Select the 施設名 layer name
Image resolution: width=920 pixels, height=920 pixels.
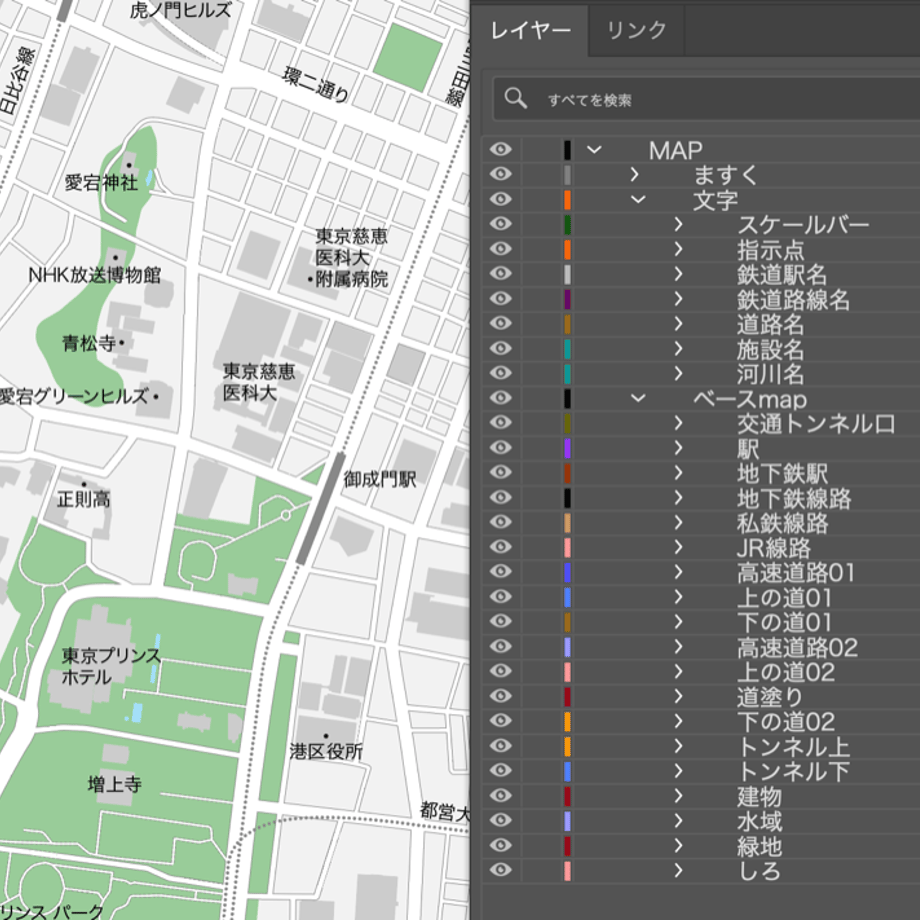(x=770, y=349)
